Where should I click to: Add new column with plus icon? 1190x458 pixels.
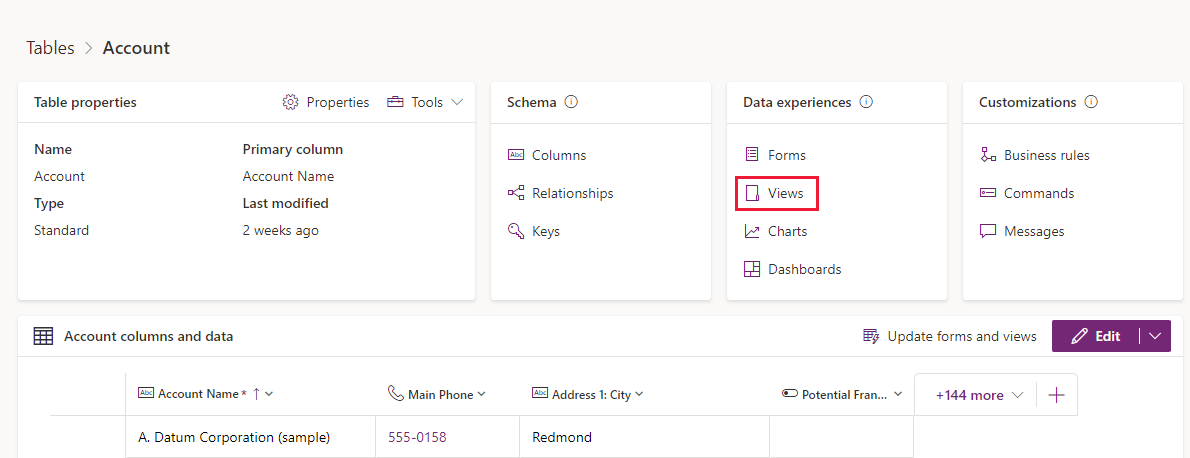point(1056,395)
